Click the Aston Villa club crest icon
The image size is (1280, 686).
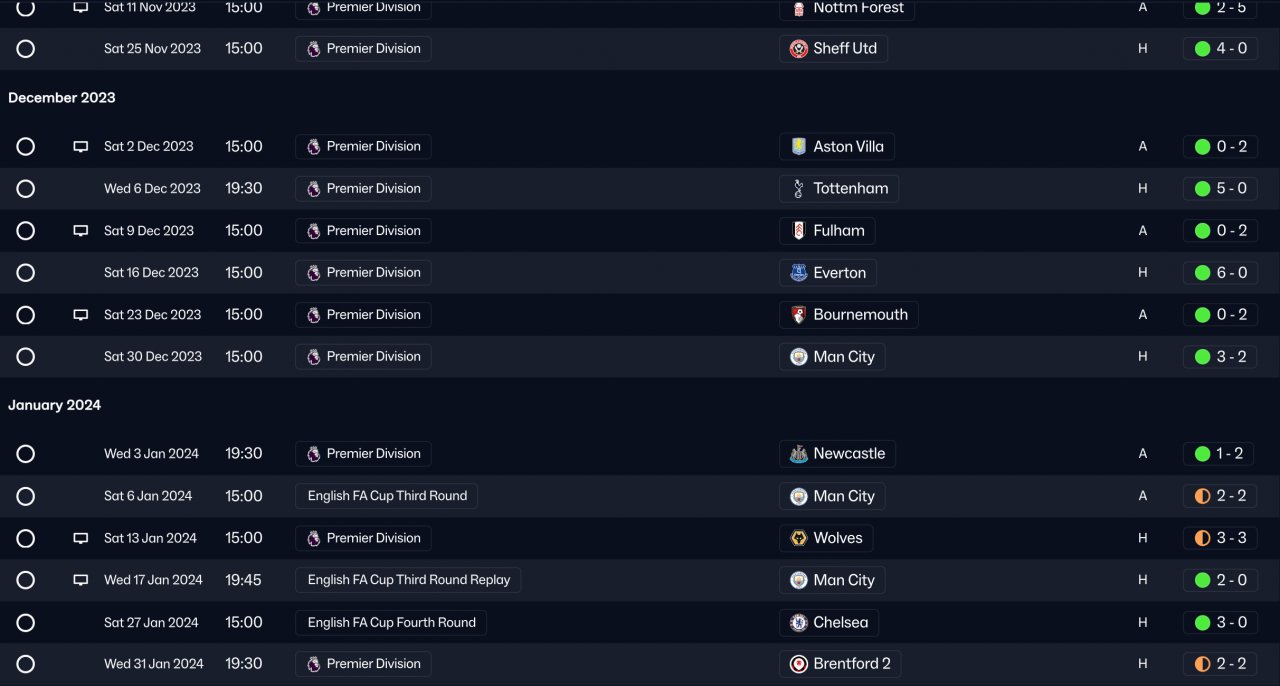coord(798,146)
